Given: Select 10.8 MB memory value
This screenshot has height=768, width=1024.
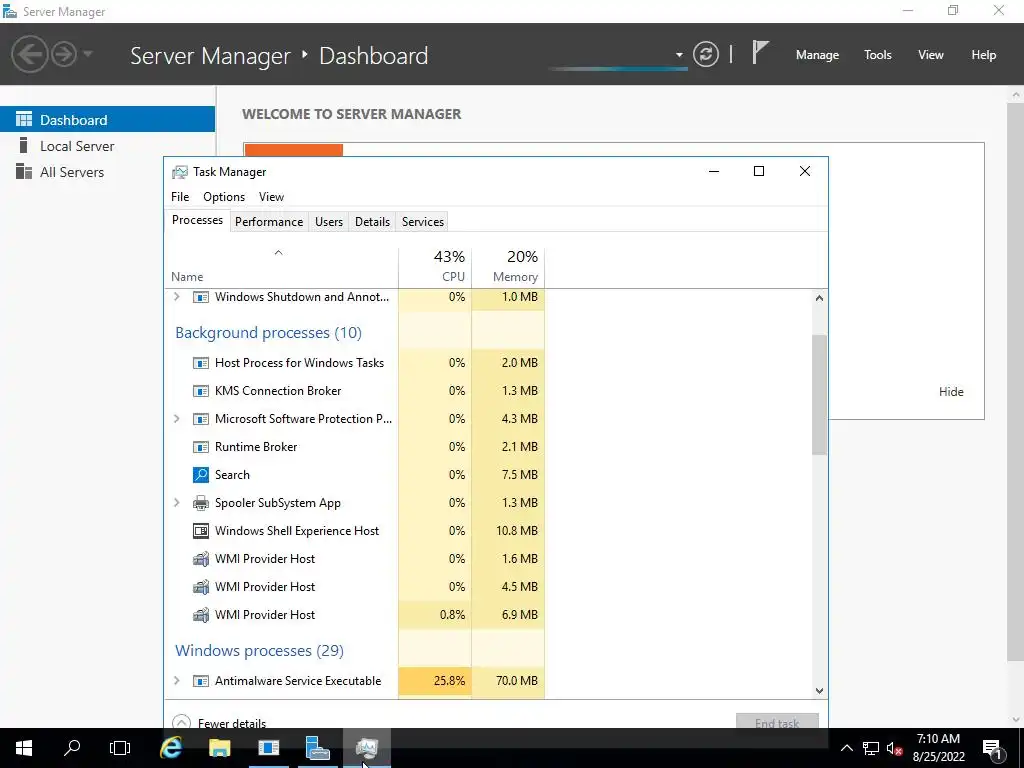Looking at the screenshot, I should pos(517,531).
